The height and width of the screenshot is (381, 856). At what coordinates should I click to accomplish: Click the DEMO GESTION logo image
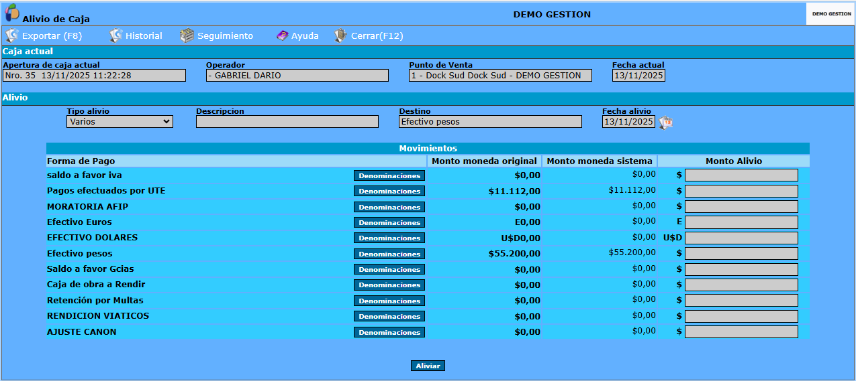pos(830,14)
